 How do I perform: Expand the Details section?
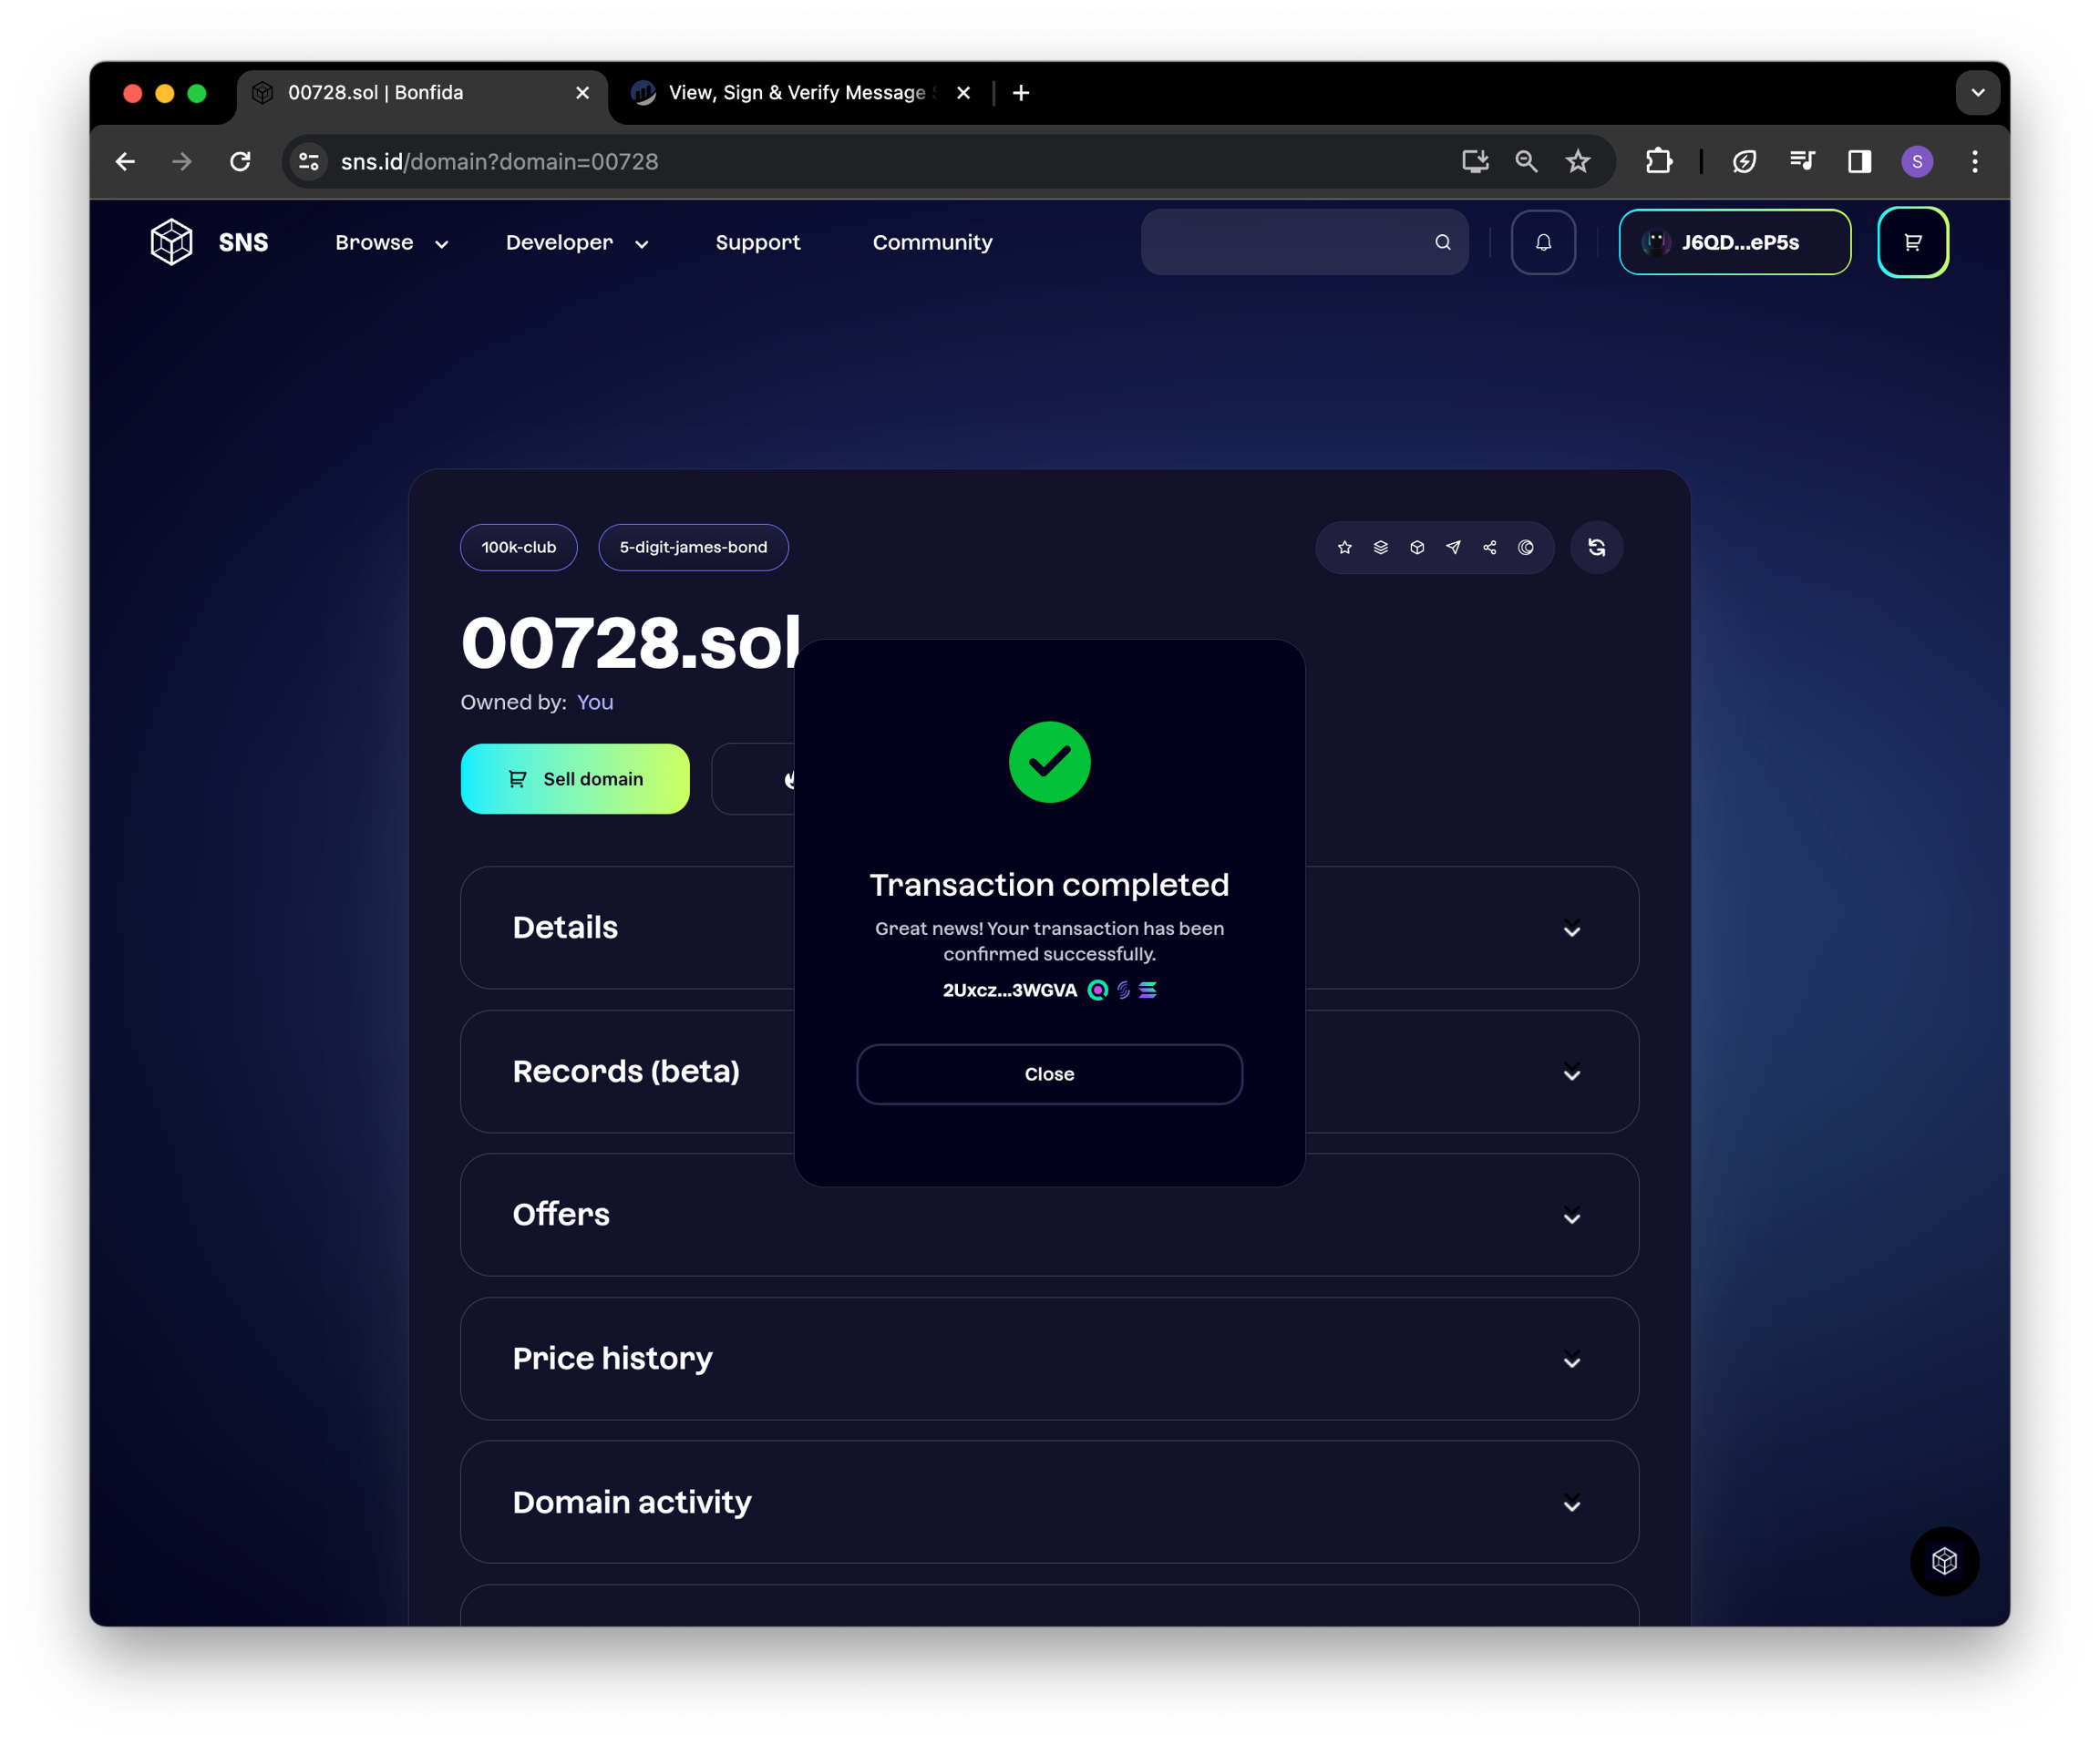[x=1571, y=929]
